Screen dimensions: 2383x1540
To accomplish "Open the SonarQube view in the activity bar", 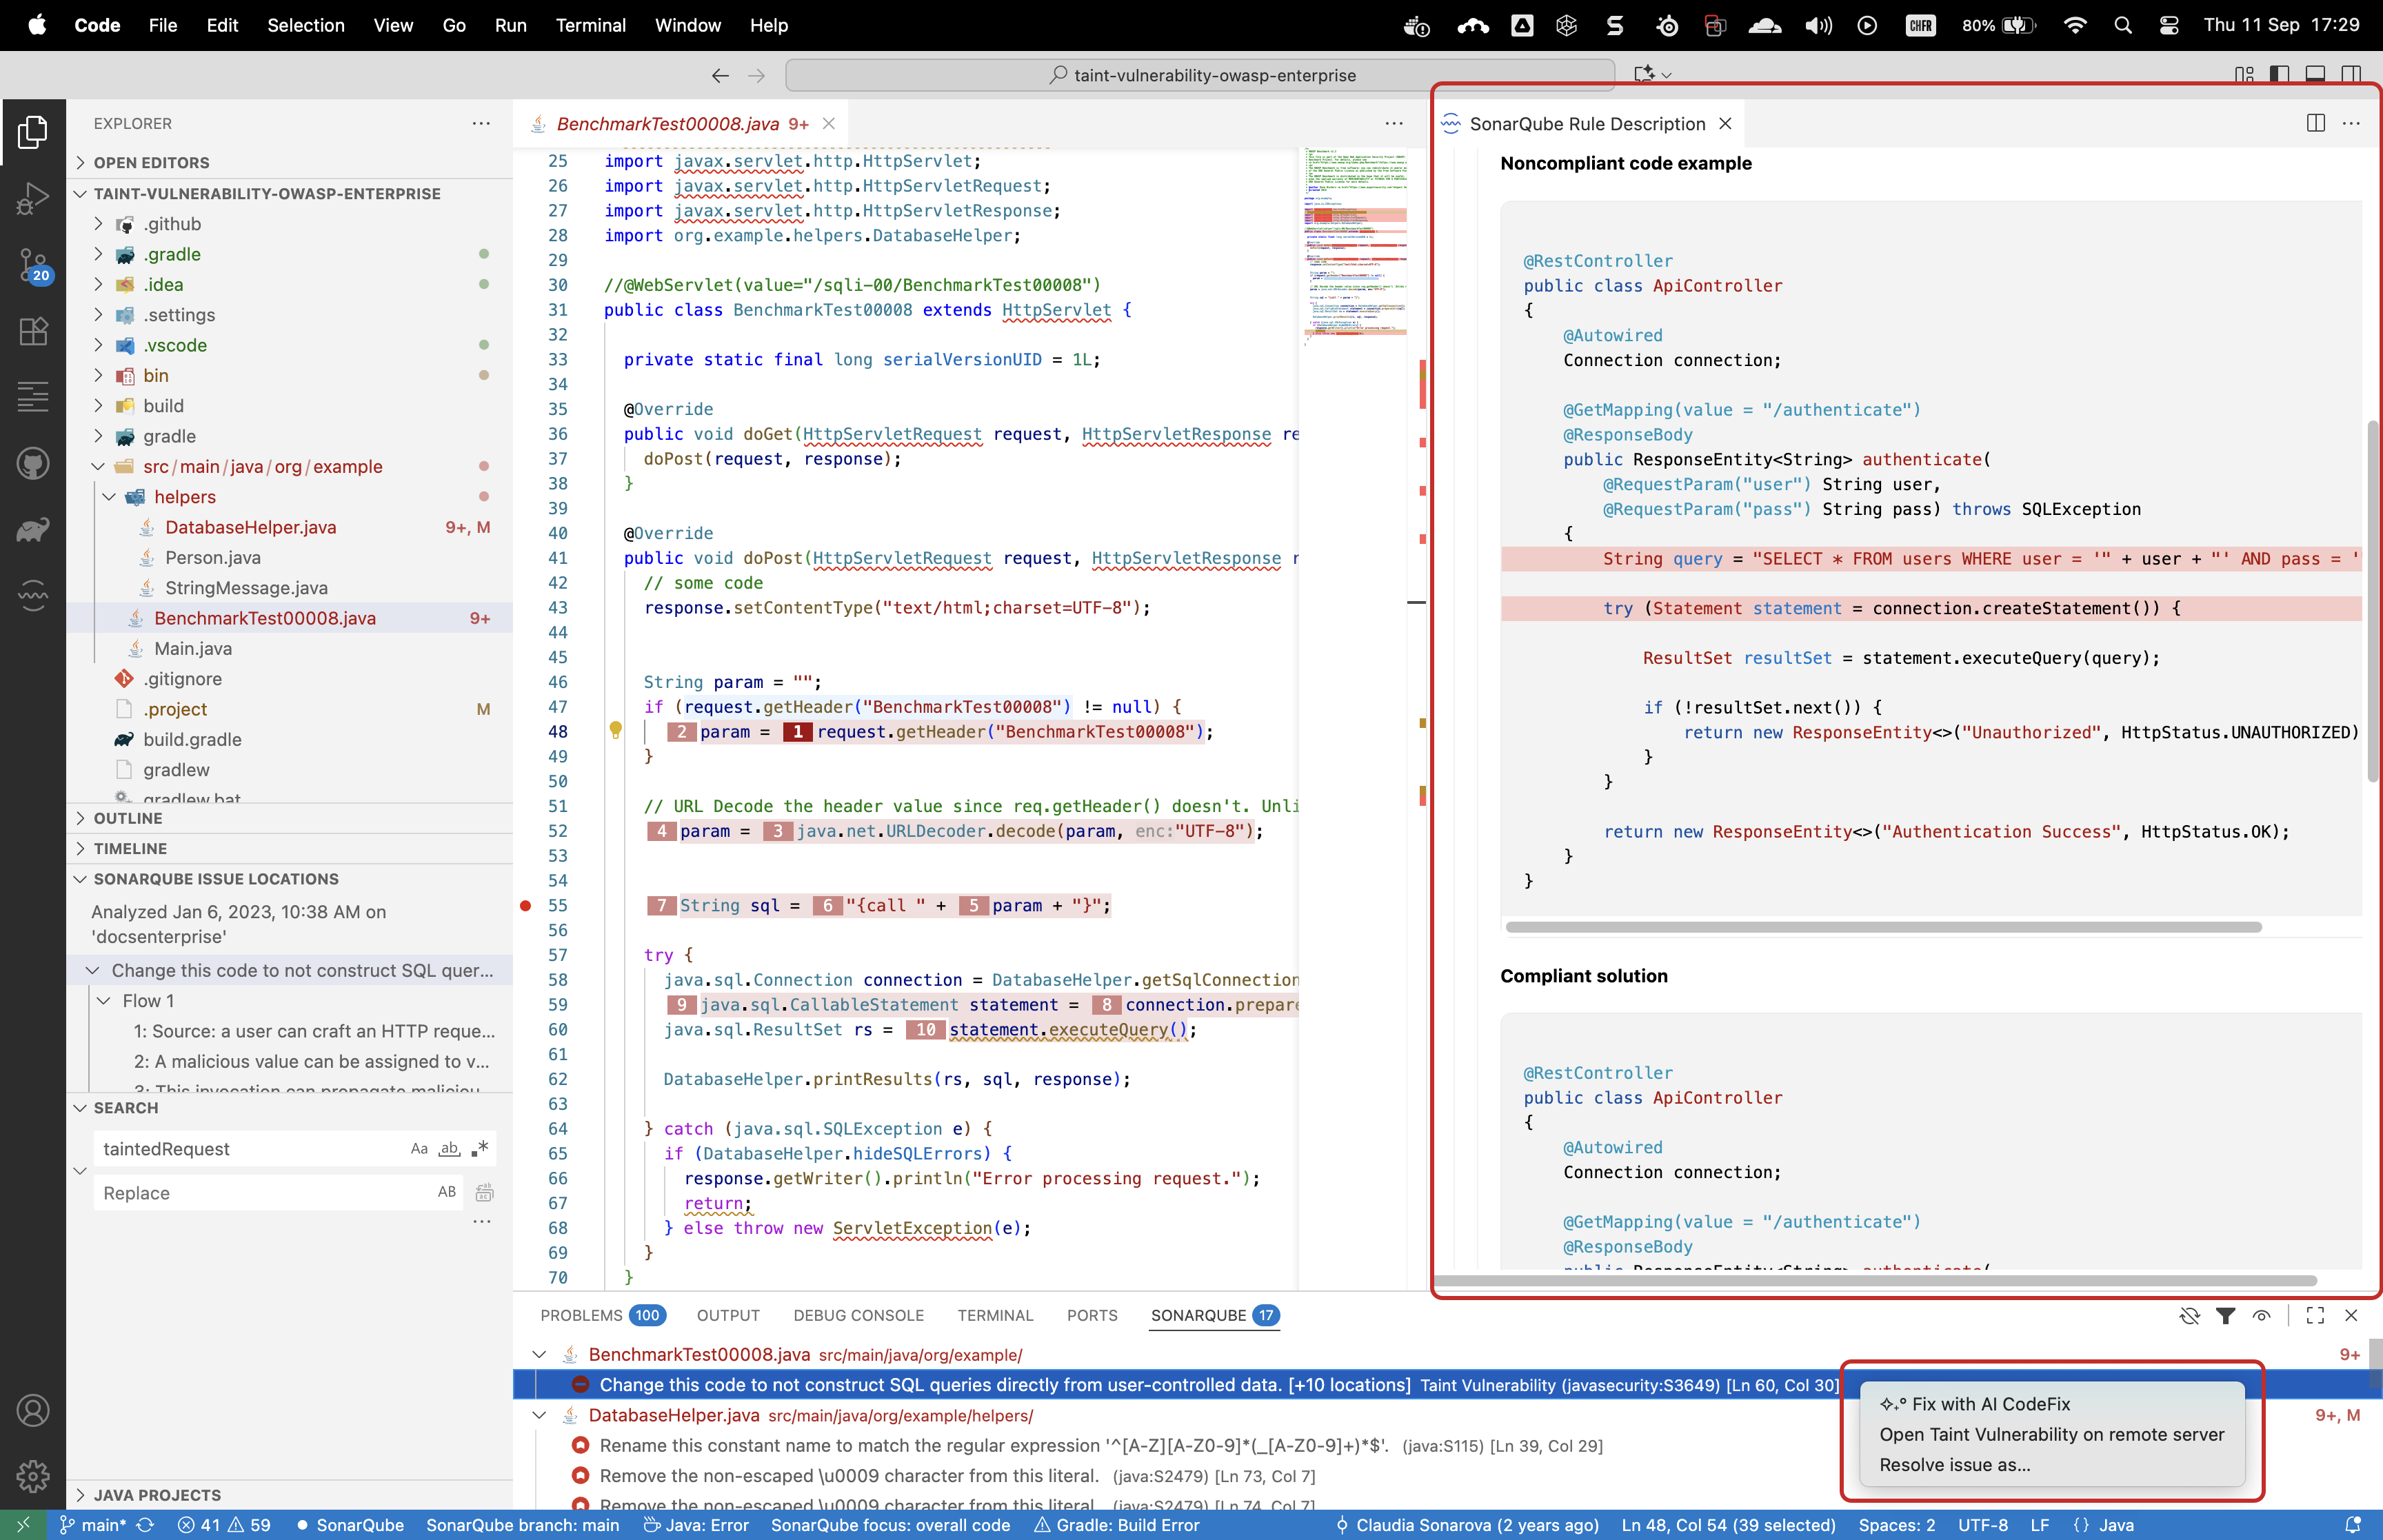I will 32,595.
